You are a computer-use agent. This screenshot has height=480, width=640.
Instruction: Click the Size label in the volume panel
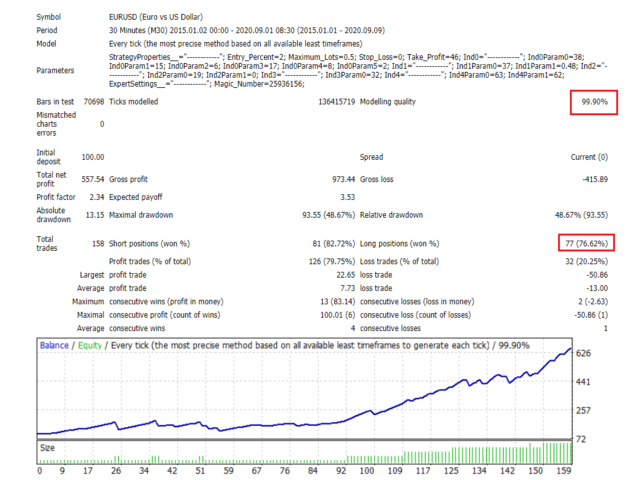click(47, 448)
